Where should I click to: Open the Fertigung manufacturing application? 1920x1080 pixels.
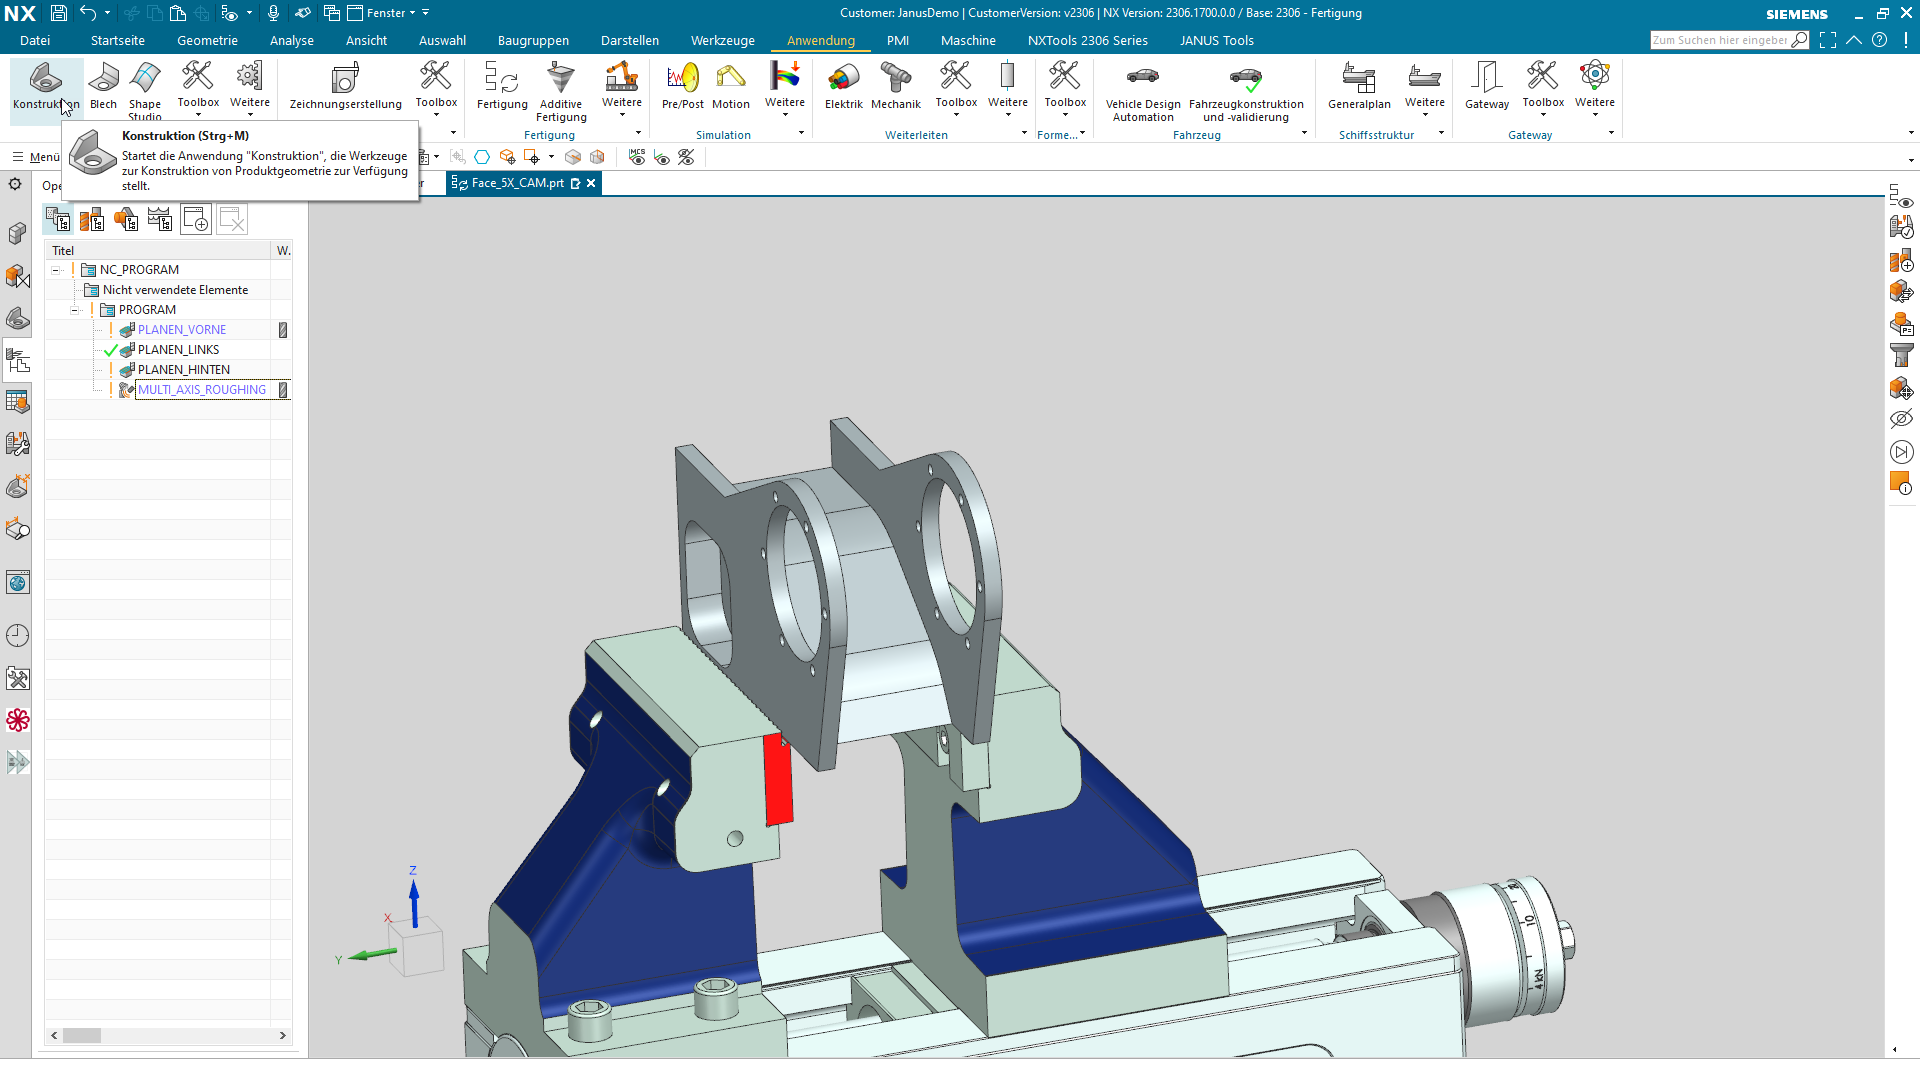tap(502, 86)
